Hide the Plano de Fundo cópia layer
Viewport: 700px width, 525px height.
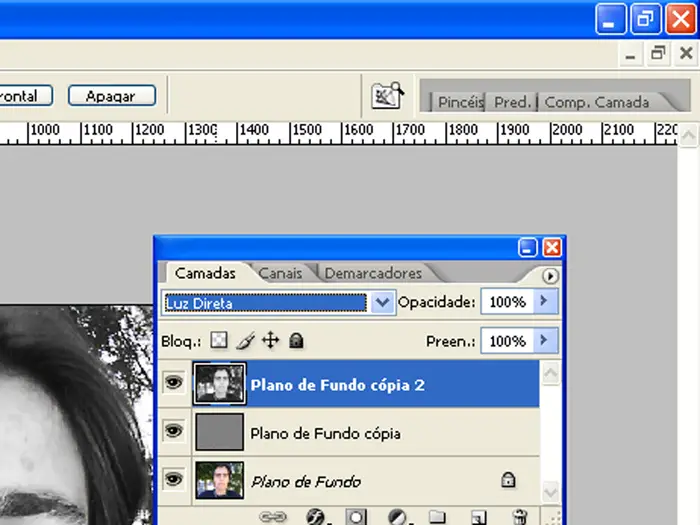click(174, 432)
